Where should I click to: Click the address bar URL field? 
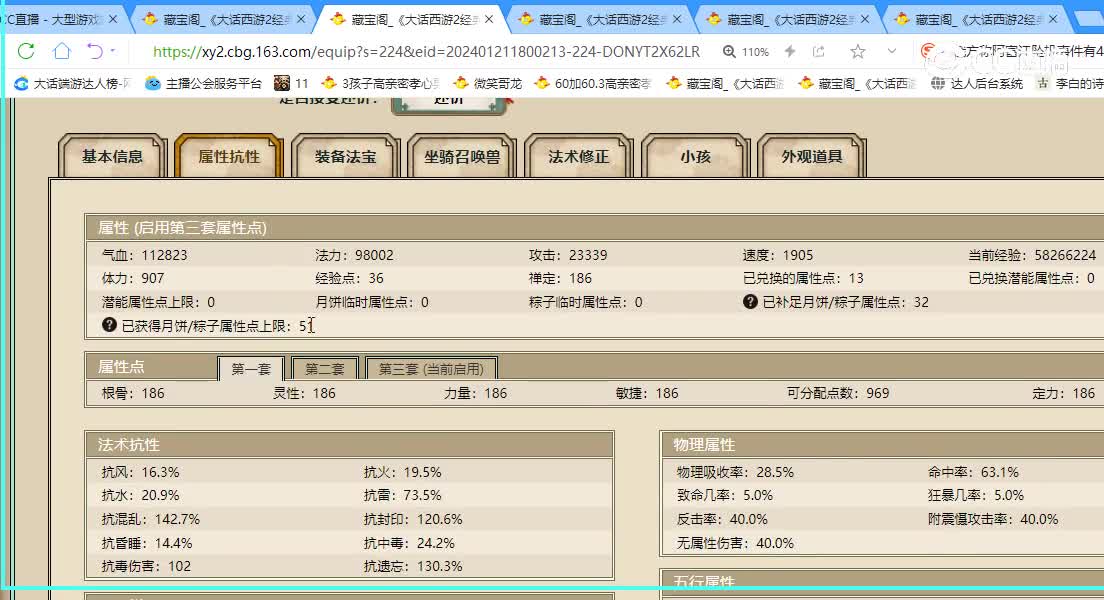click(427, 51)
